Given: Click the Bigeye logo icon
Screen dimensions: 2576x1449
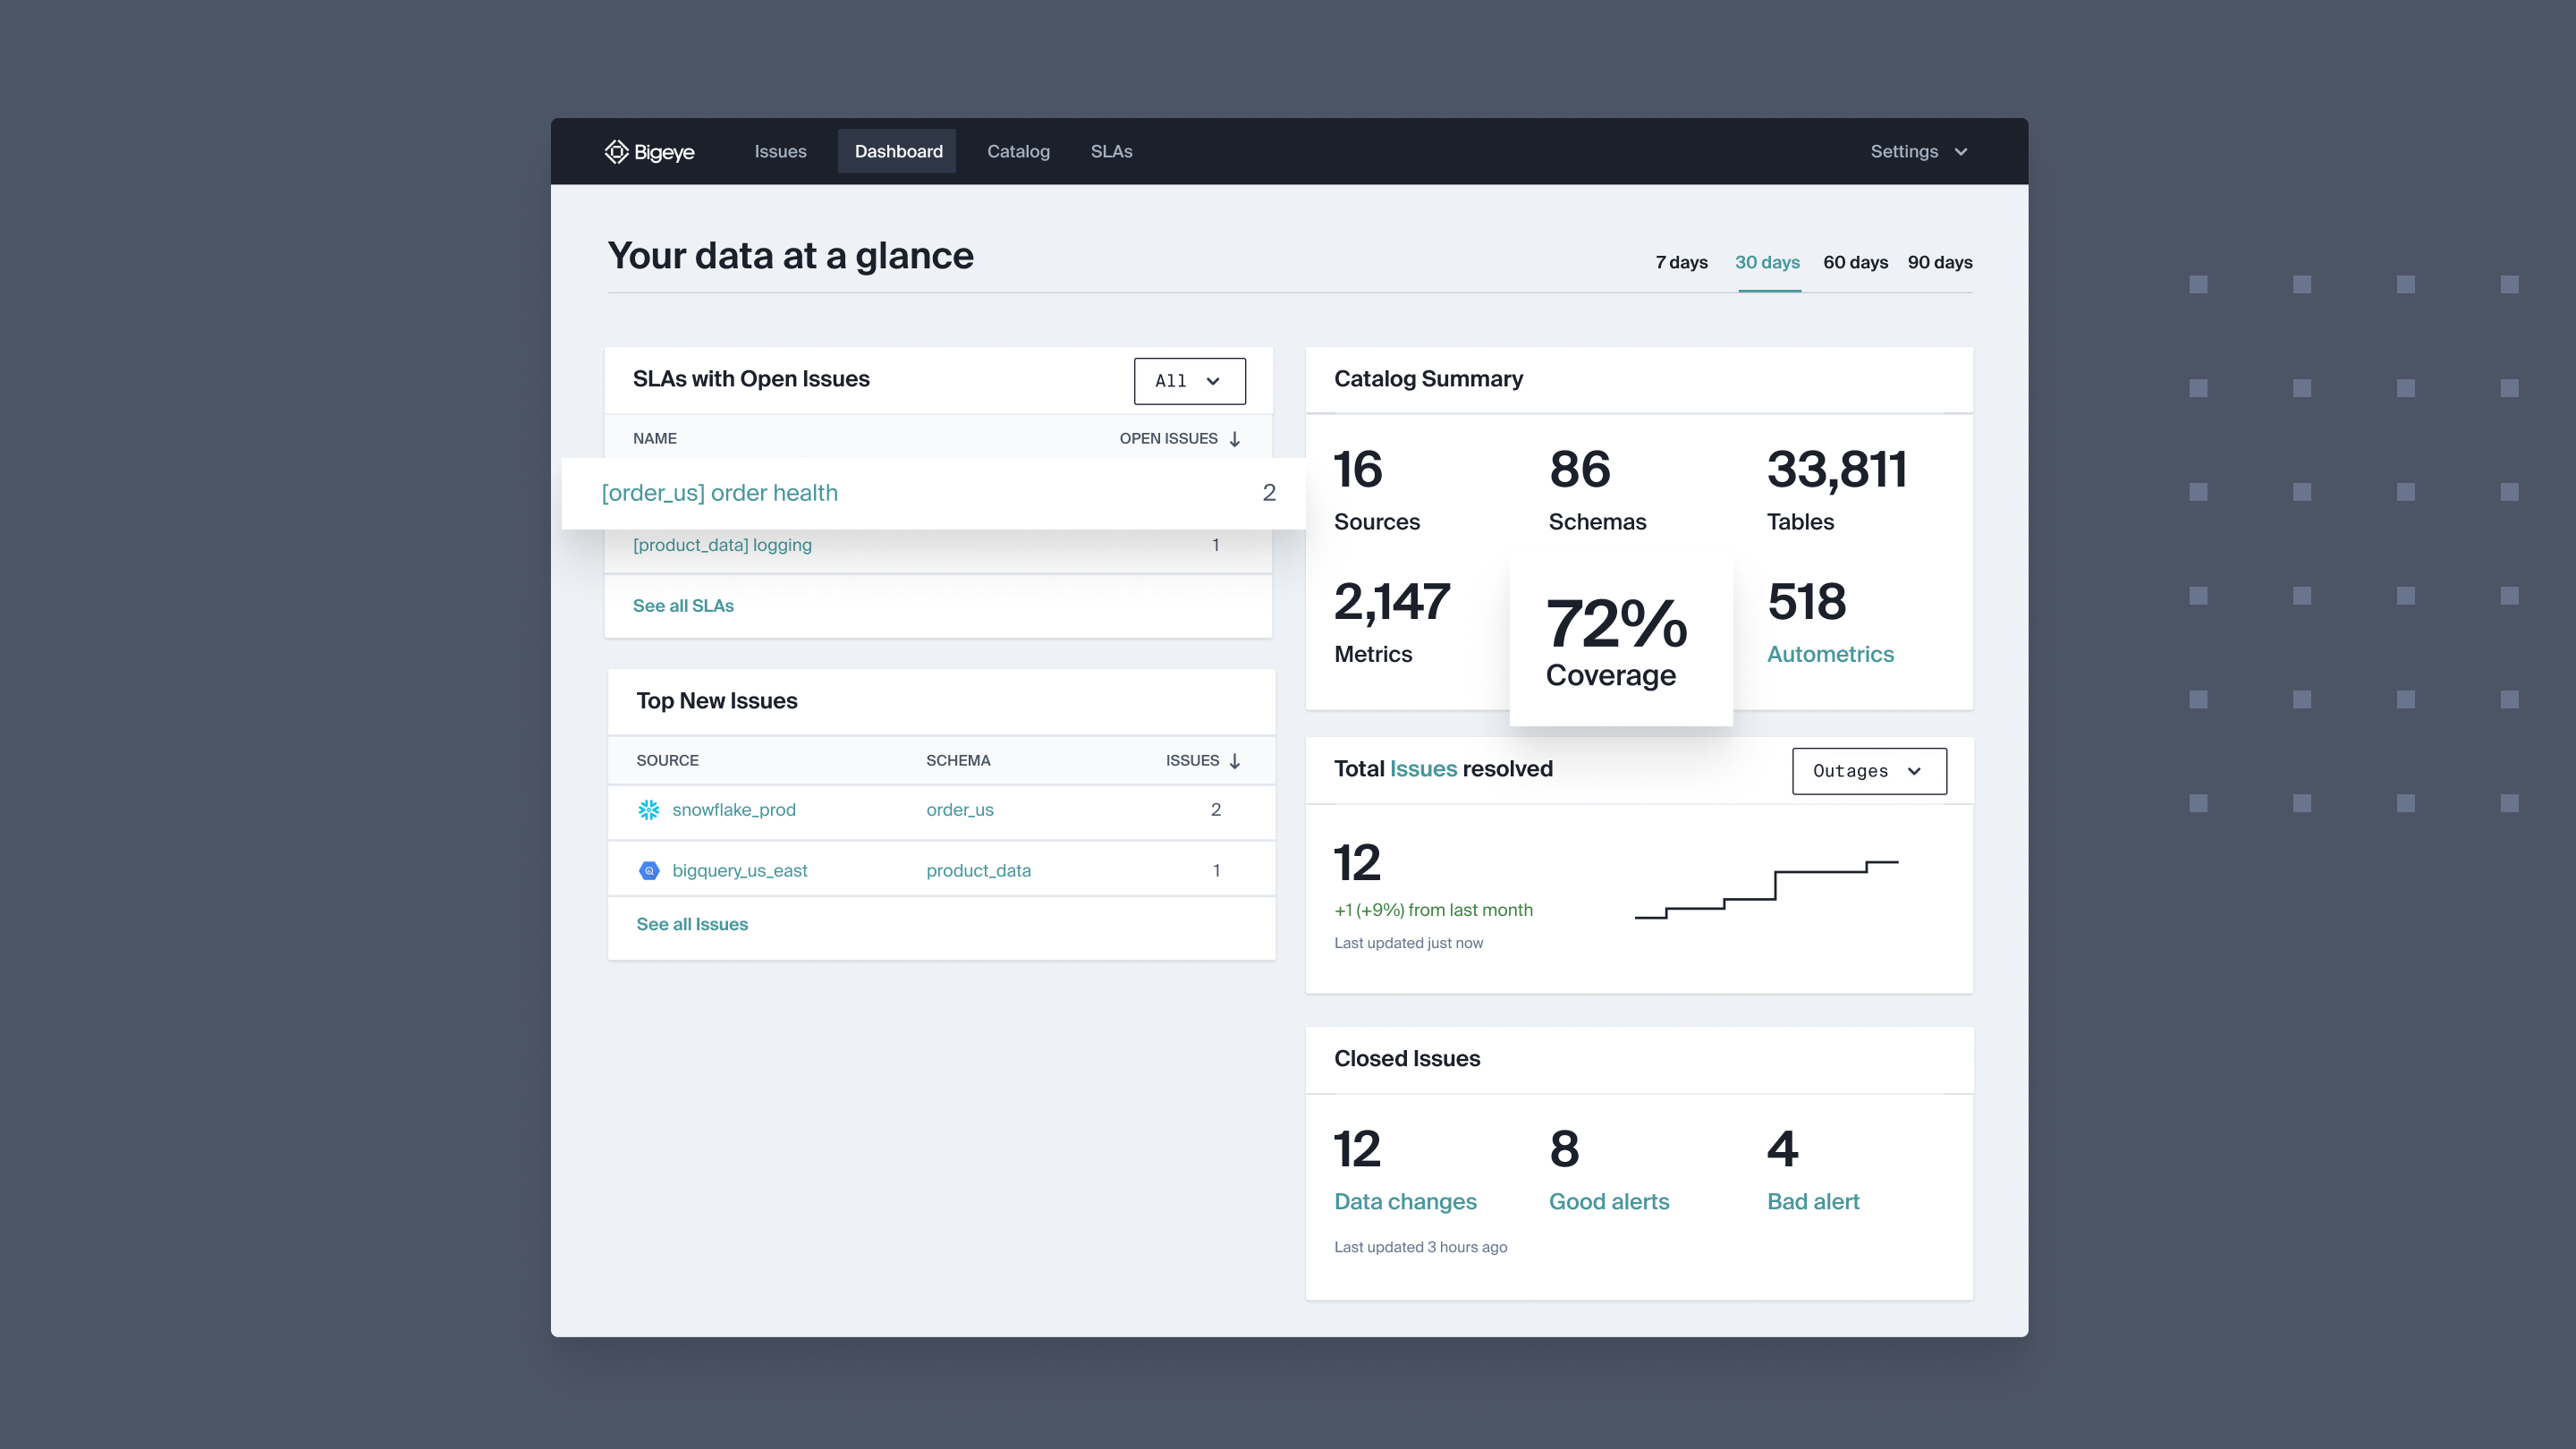Looking at the screenshot, I should coord(616,151).
